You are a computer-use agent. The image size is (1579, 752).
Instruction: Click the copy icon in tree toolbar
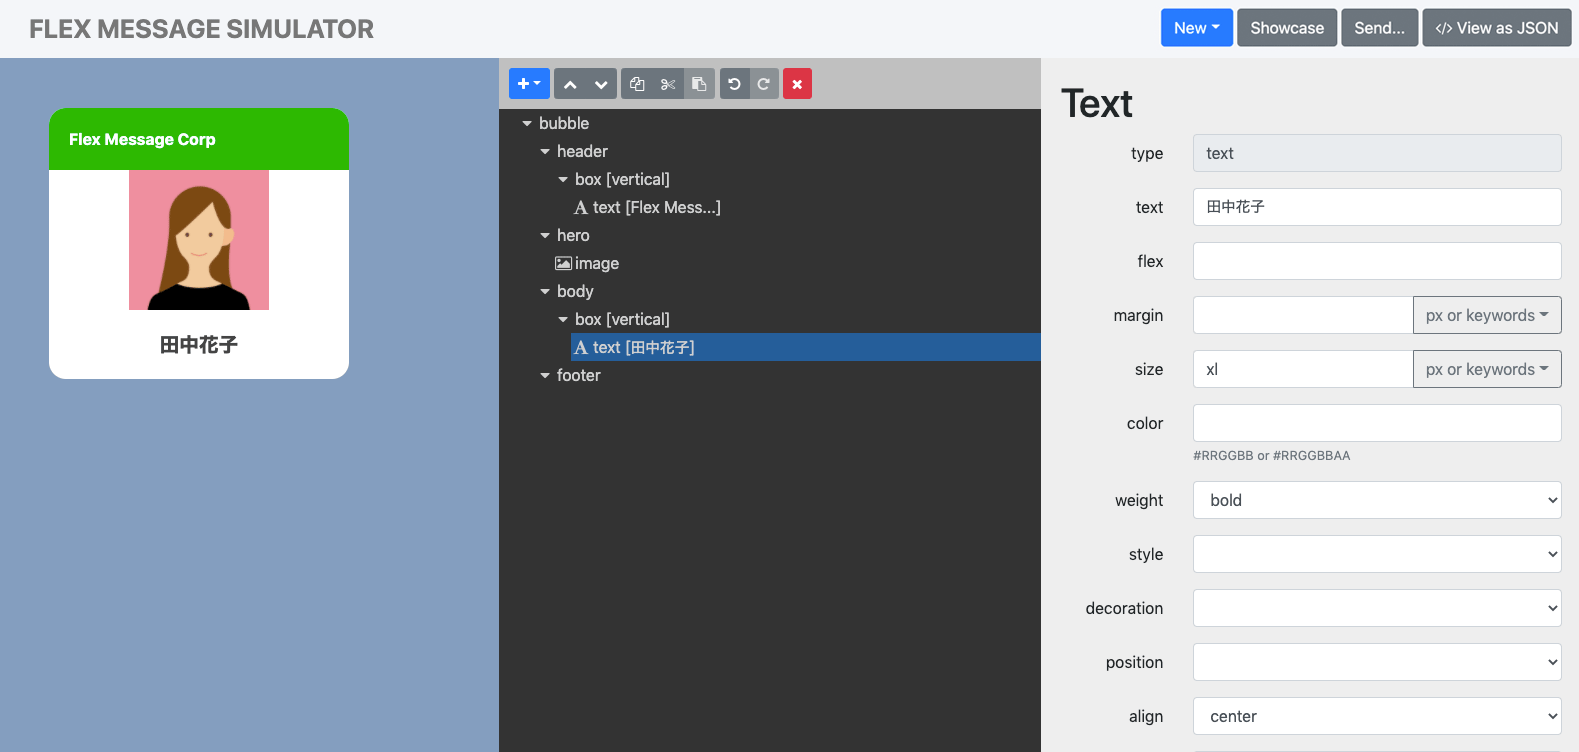pyautogui.click(x=637, y=84)
